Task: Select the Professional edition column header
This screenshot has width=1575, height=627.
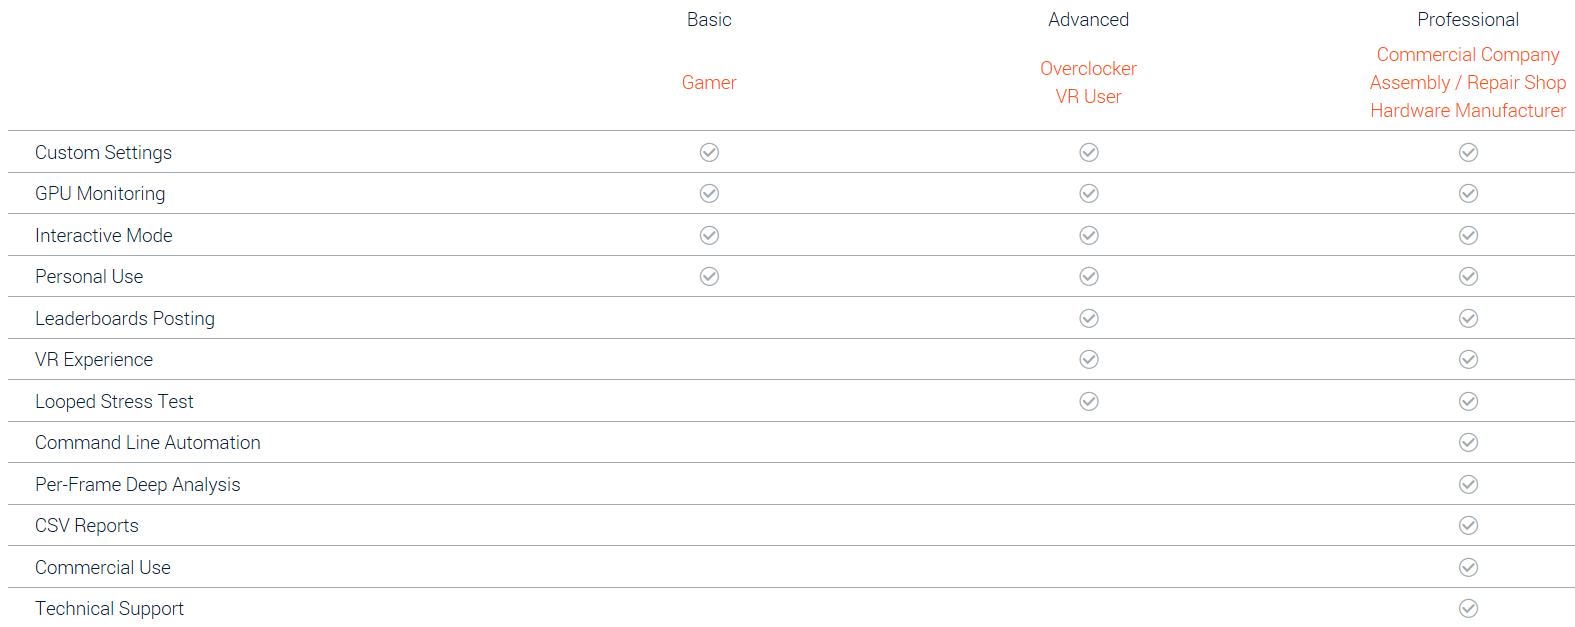Action: pos(1468,19)
